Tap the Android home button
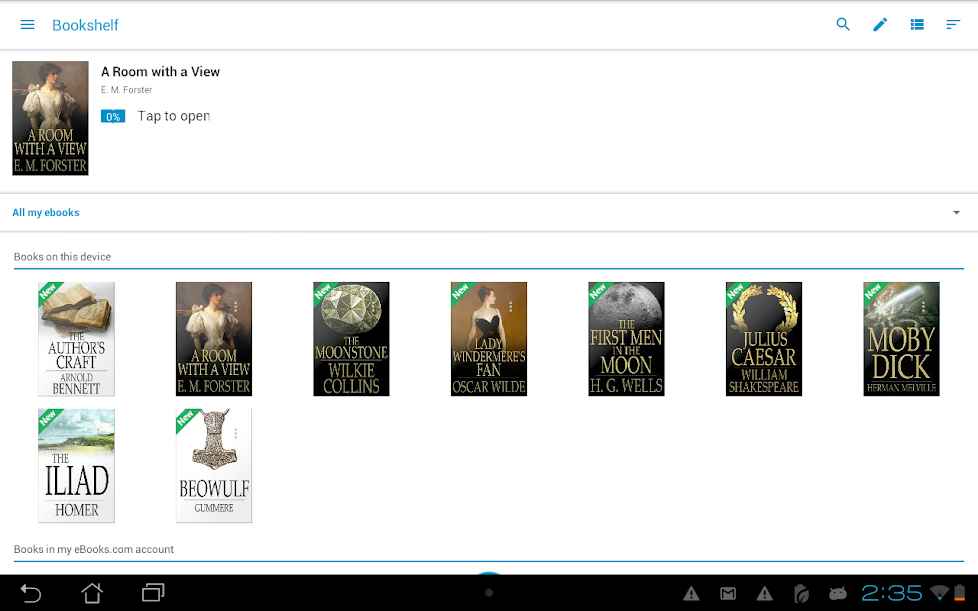The height and width of the screenshot is (611, 978). pos(92,593)
